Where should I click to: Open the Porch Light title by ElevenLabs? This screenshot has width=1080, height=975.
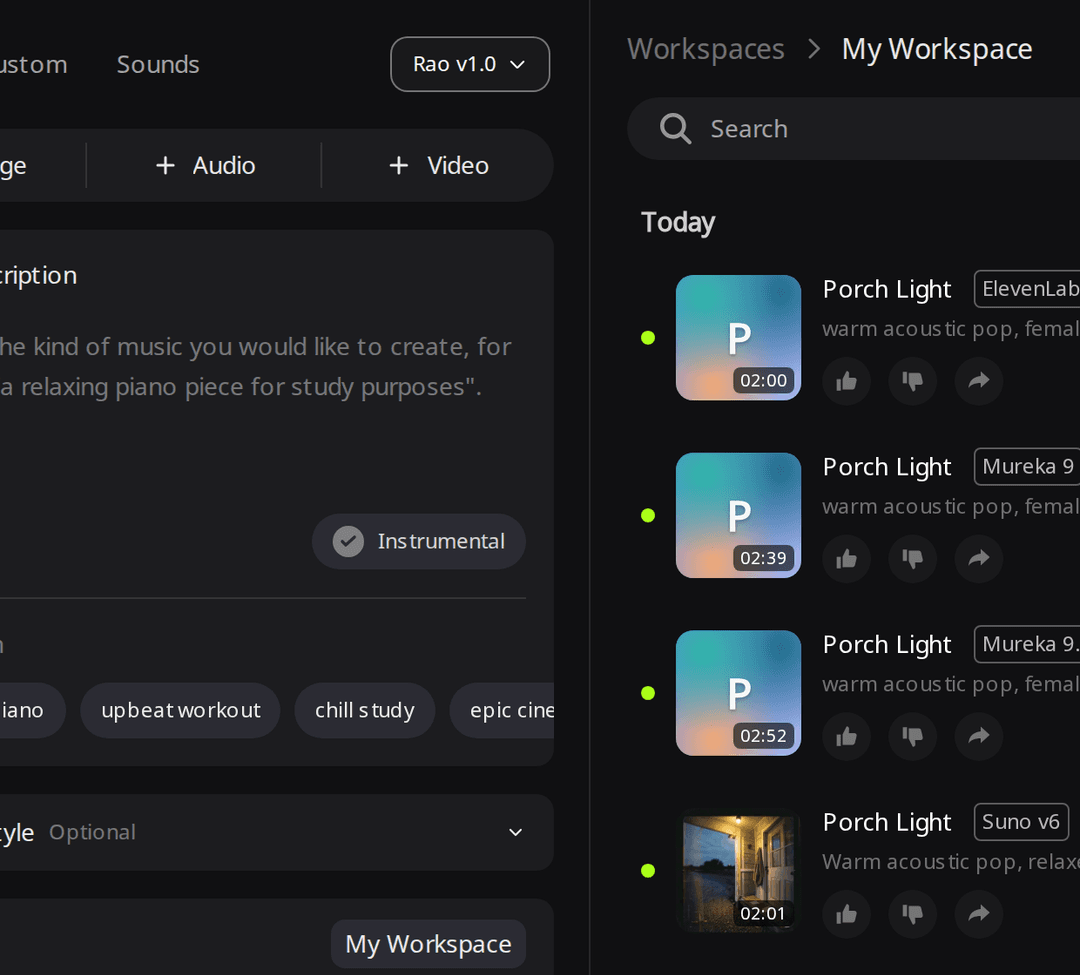click(886, 290)
